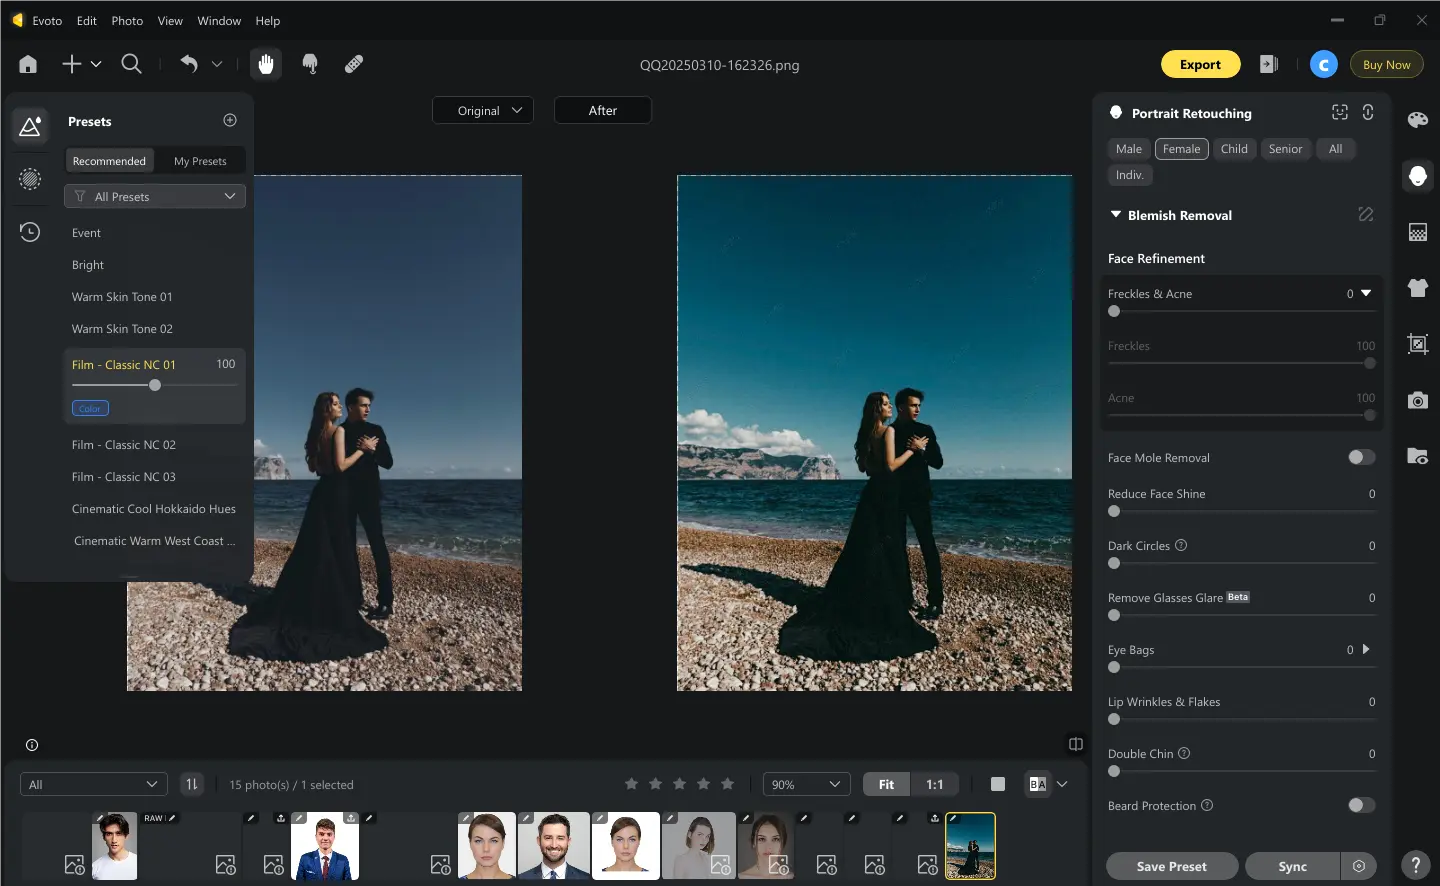Open the Photo menu
The image size is (1440, 886).
pyautogui.click(x=127, y=20)
